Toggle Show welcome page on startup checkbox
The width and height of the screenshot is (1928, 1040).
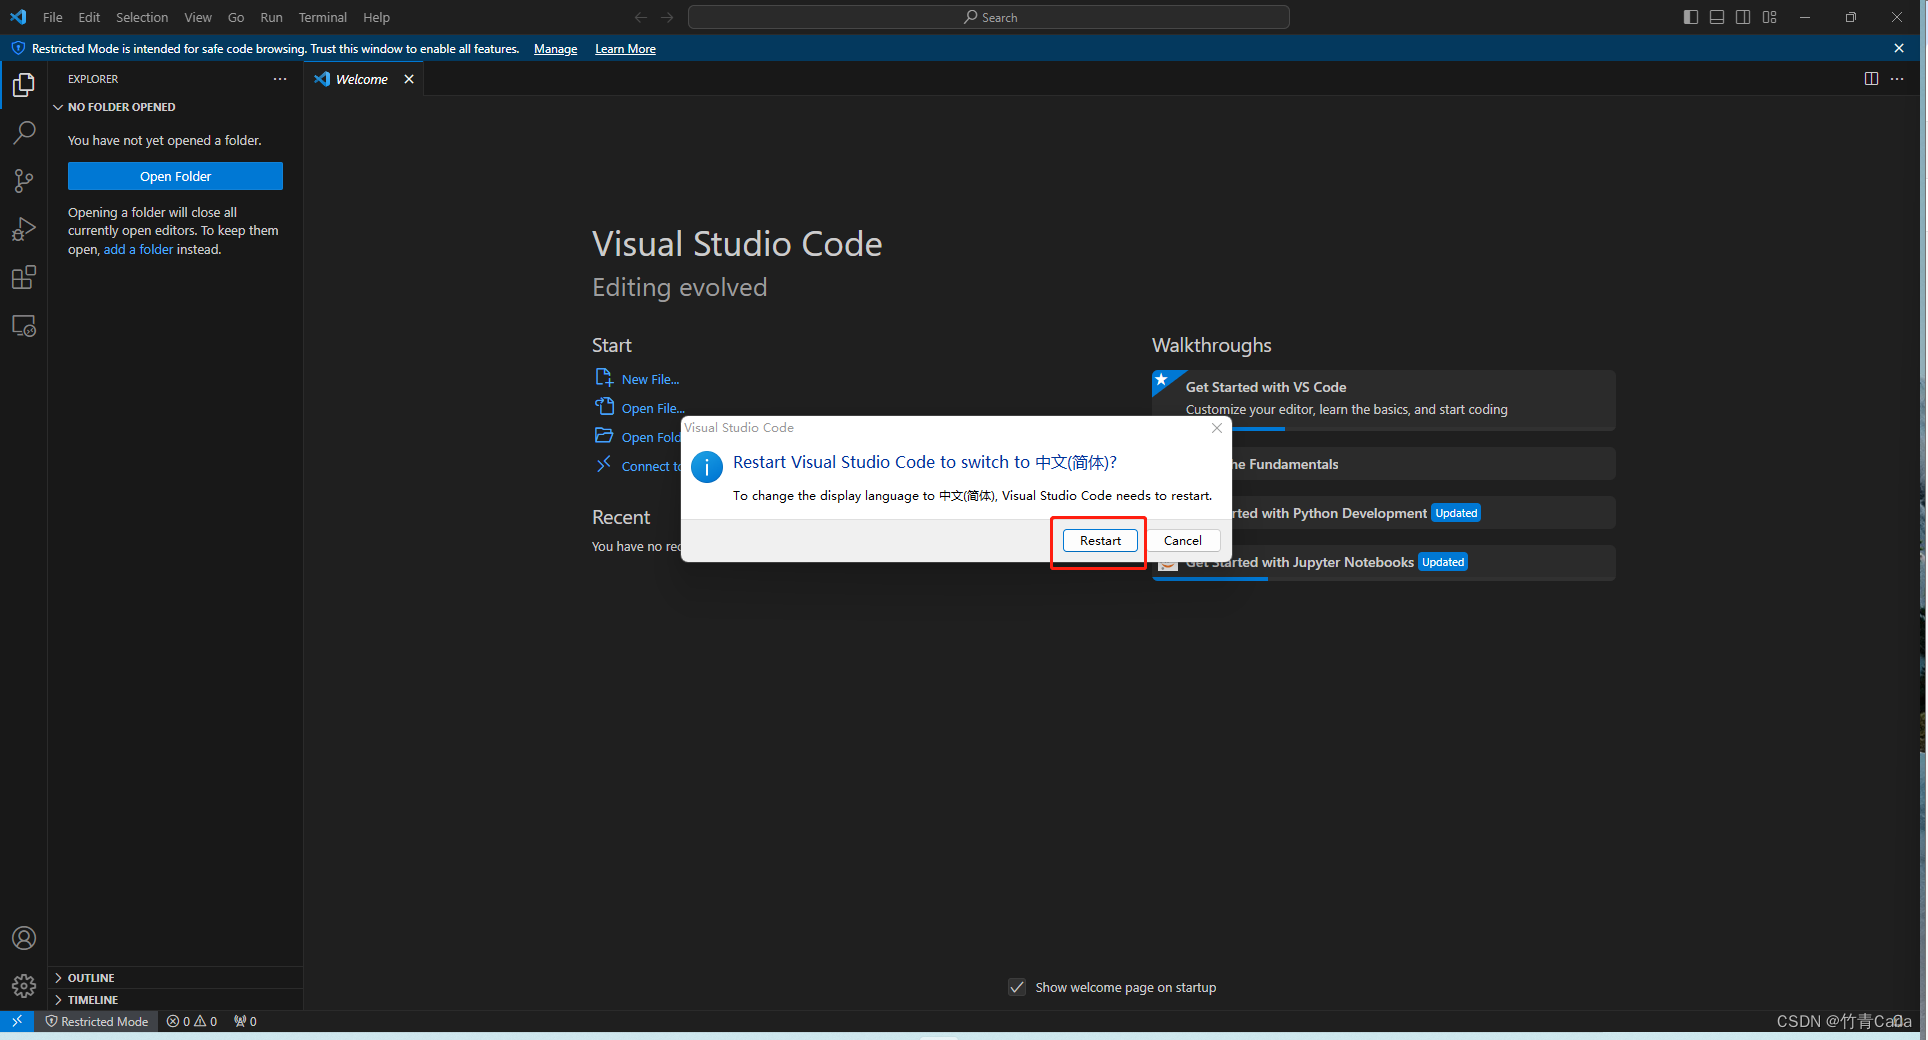(x=1017, y=987)
